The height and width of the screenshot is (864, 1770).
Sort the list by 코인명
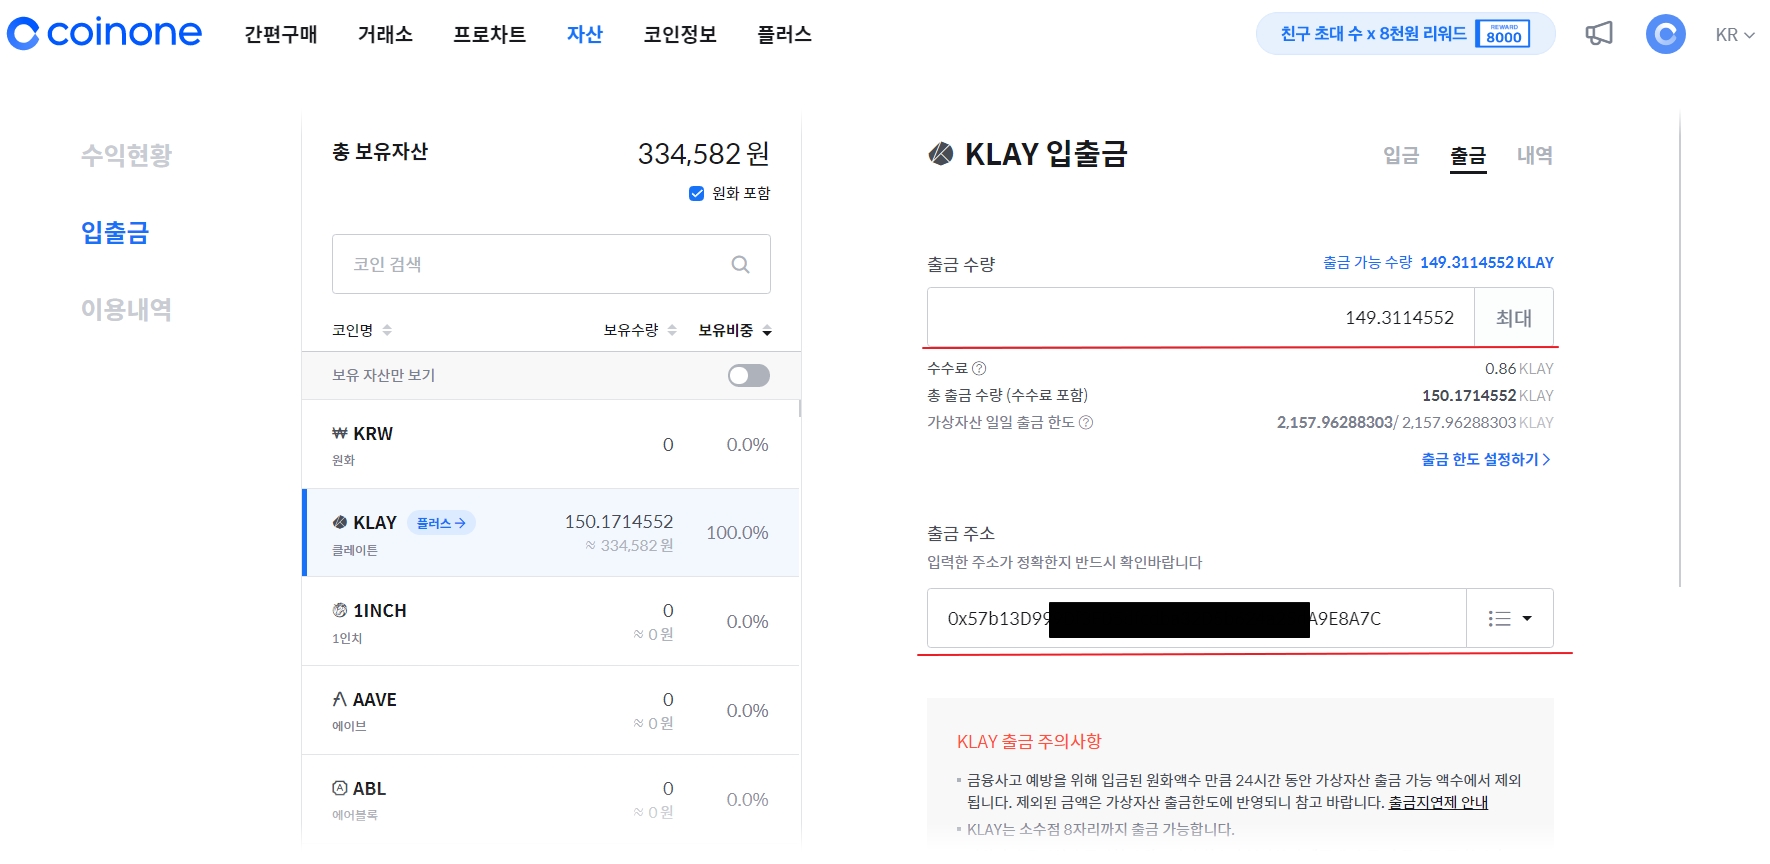tap(362, 330)
